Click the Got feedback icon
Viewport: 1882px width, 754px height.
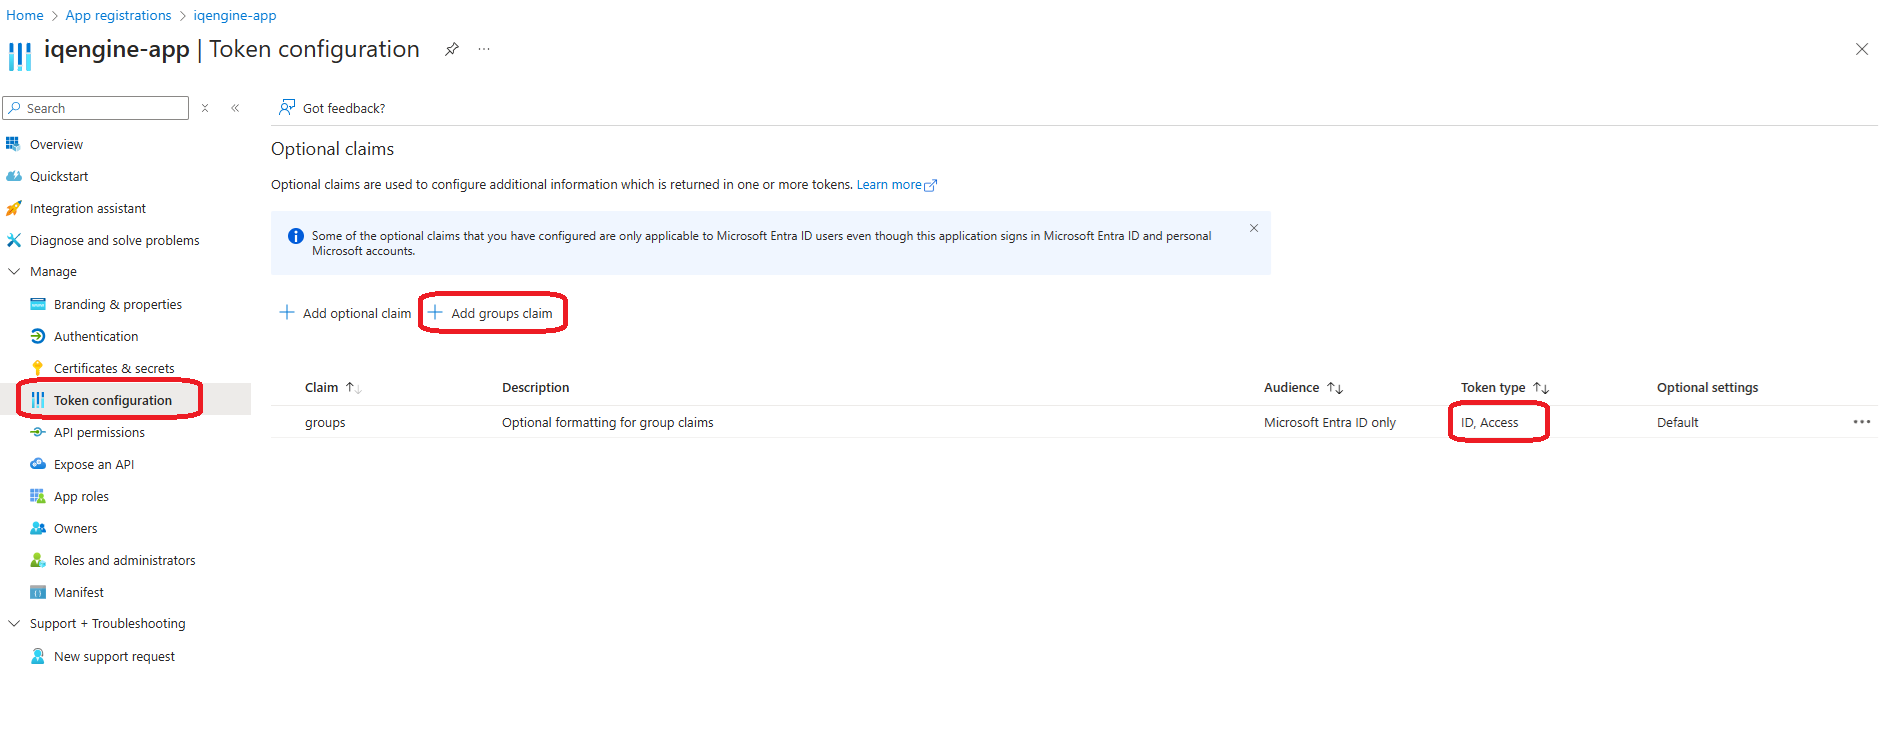click(x=287, y=108)
